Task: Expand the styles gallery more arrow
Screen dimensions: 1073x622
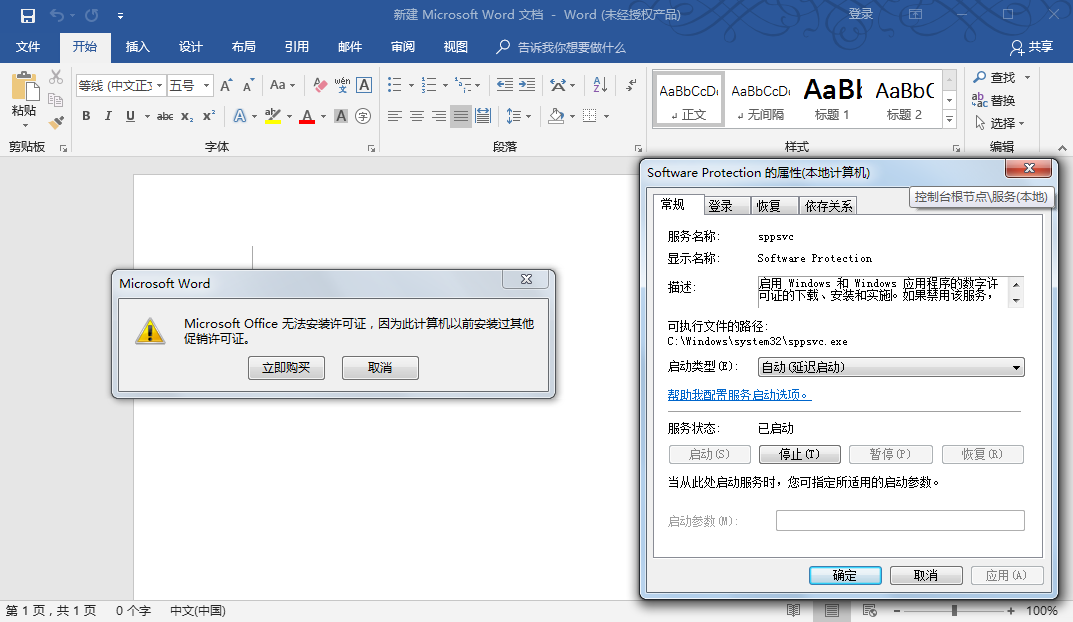Action: click(949, 119)
